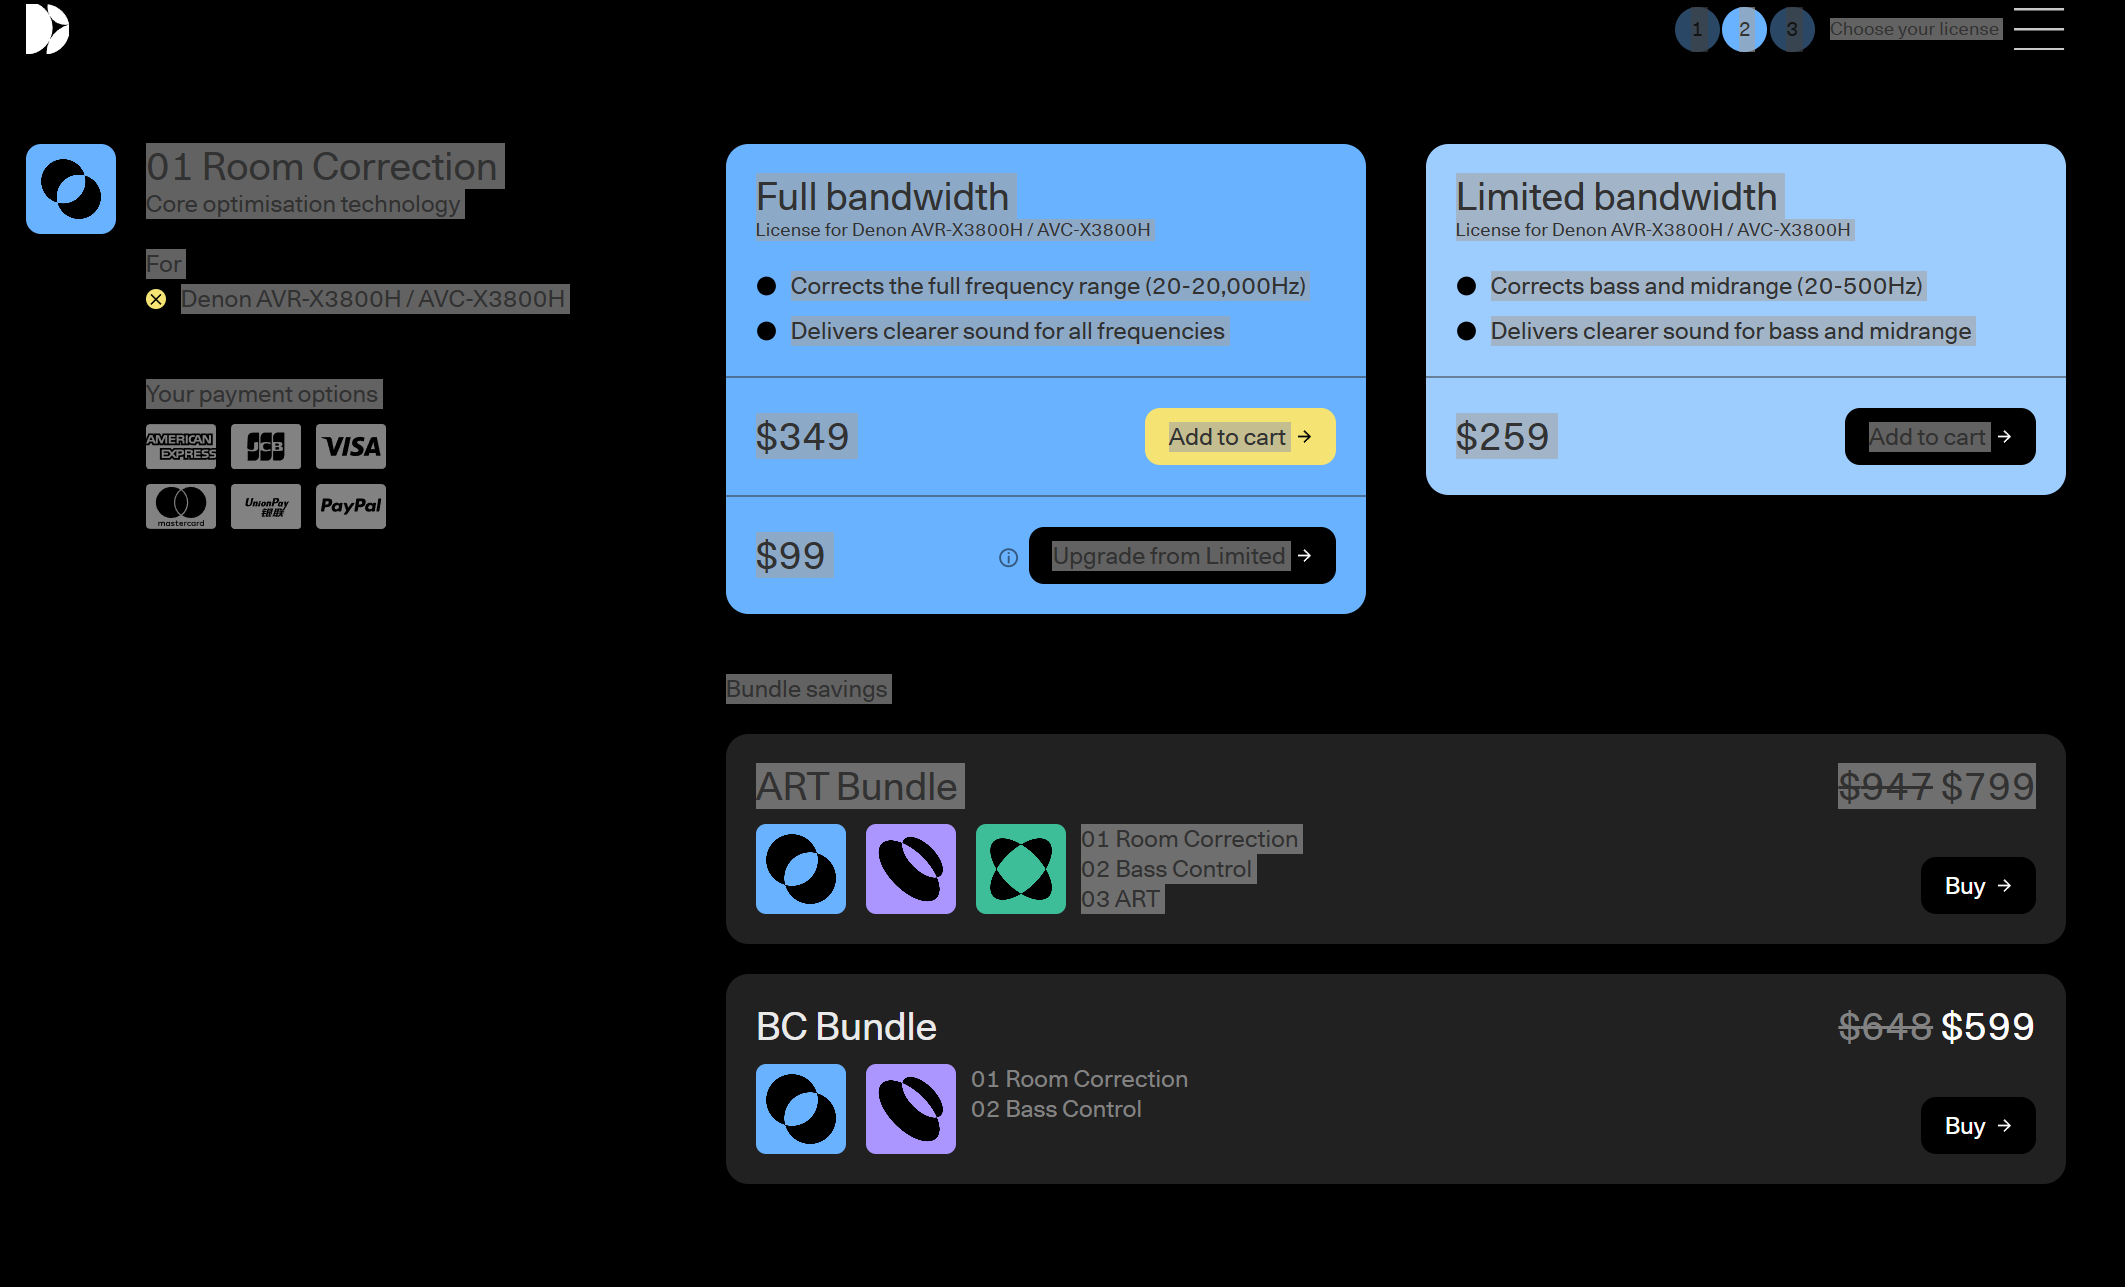This screenshot has height=1287, width=2125.
Task: Click '03 ART' in ART Bundle list
Action: tap(1120, 899)
